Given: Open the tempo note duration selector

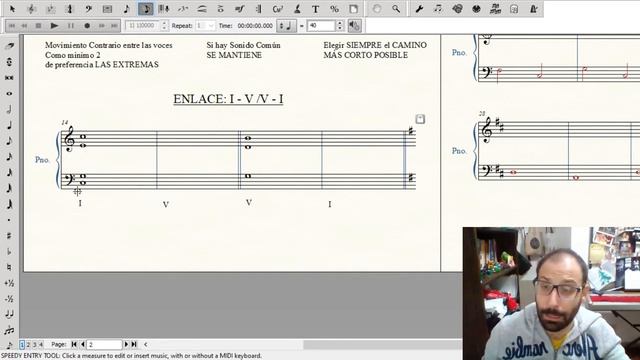Looking at the screenshot, I should coord(286,26).
